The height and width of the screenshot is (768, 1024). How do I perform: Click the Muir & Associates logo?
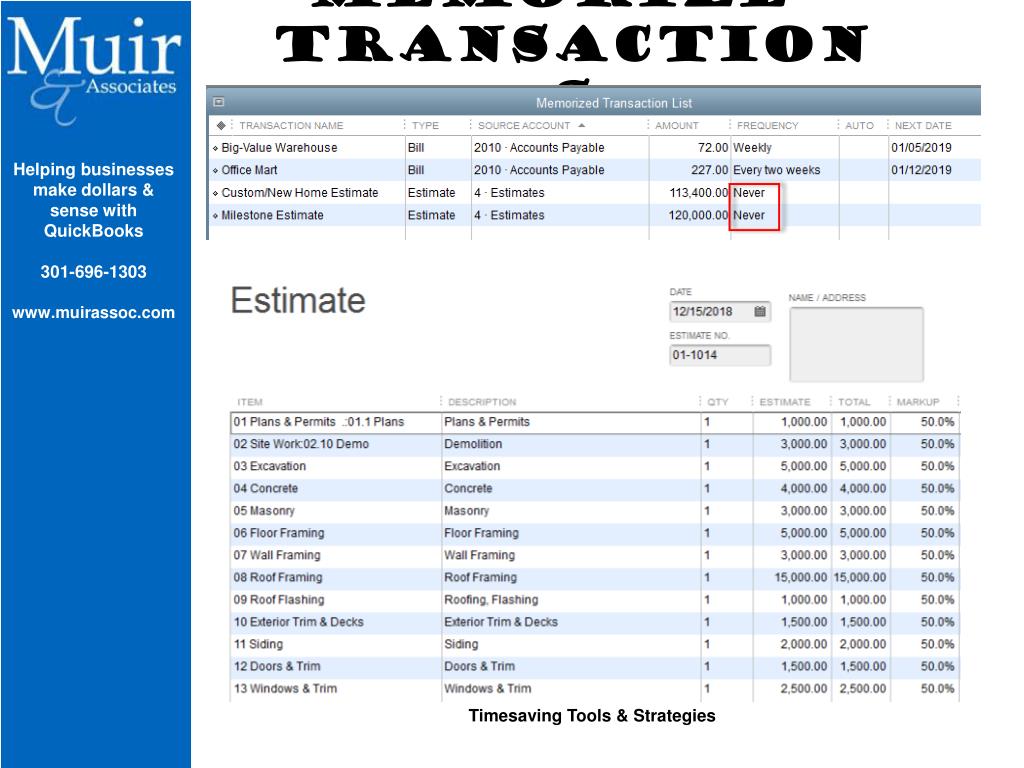[93, 69]
